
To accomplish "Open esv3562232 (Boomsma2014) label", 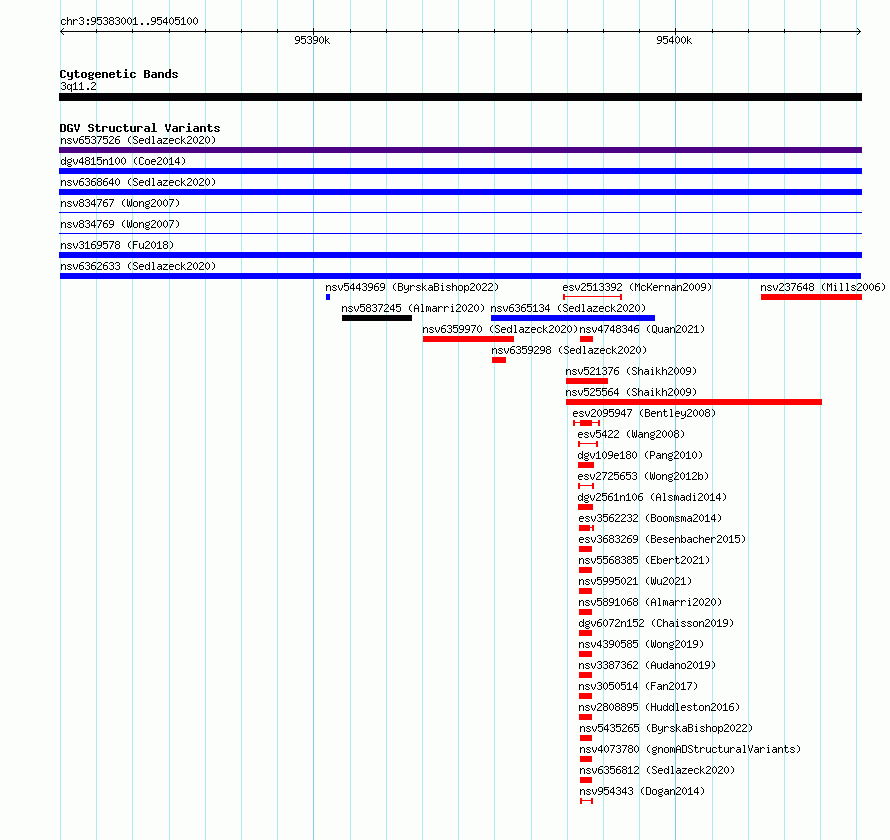I will (650, 518).
